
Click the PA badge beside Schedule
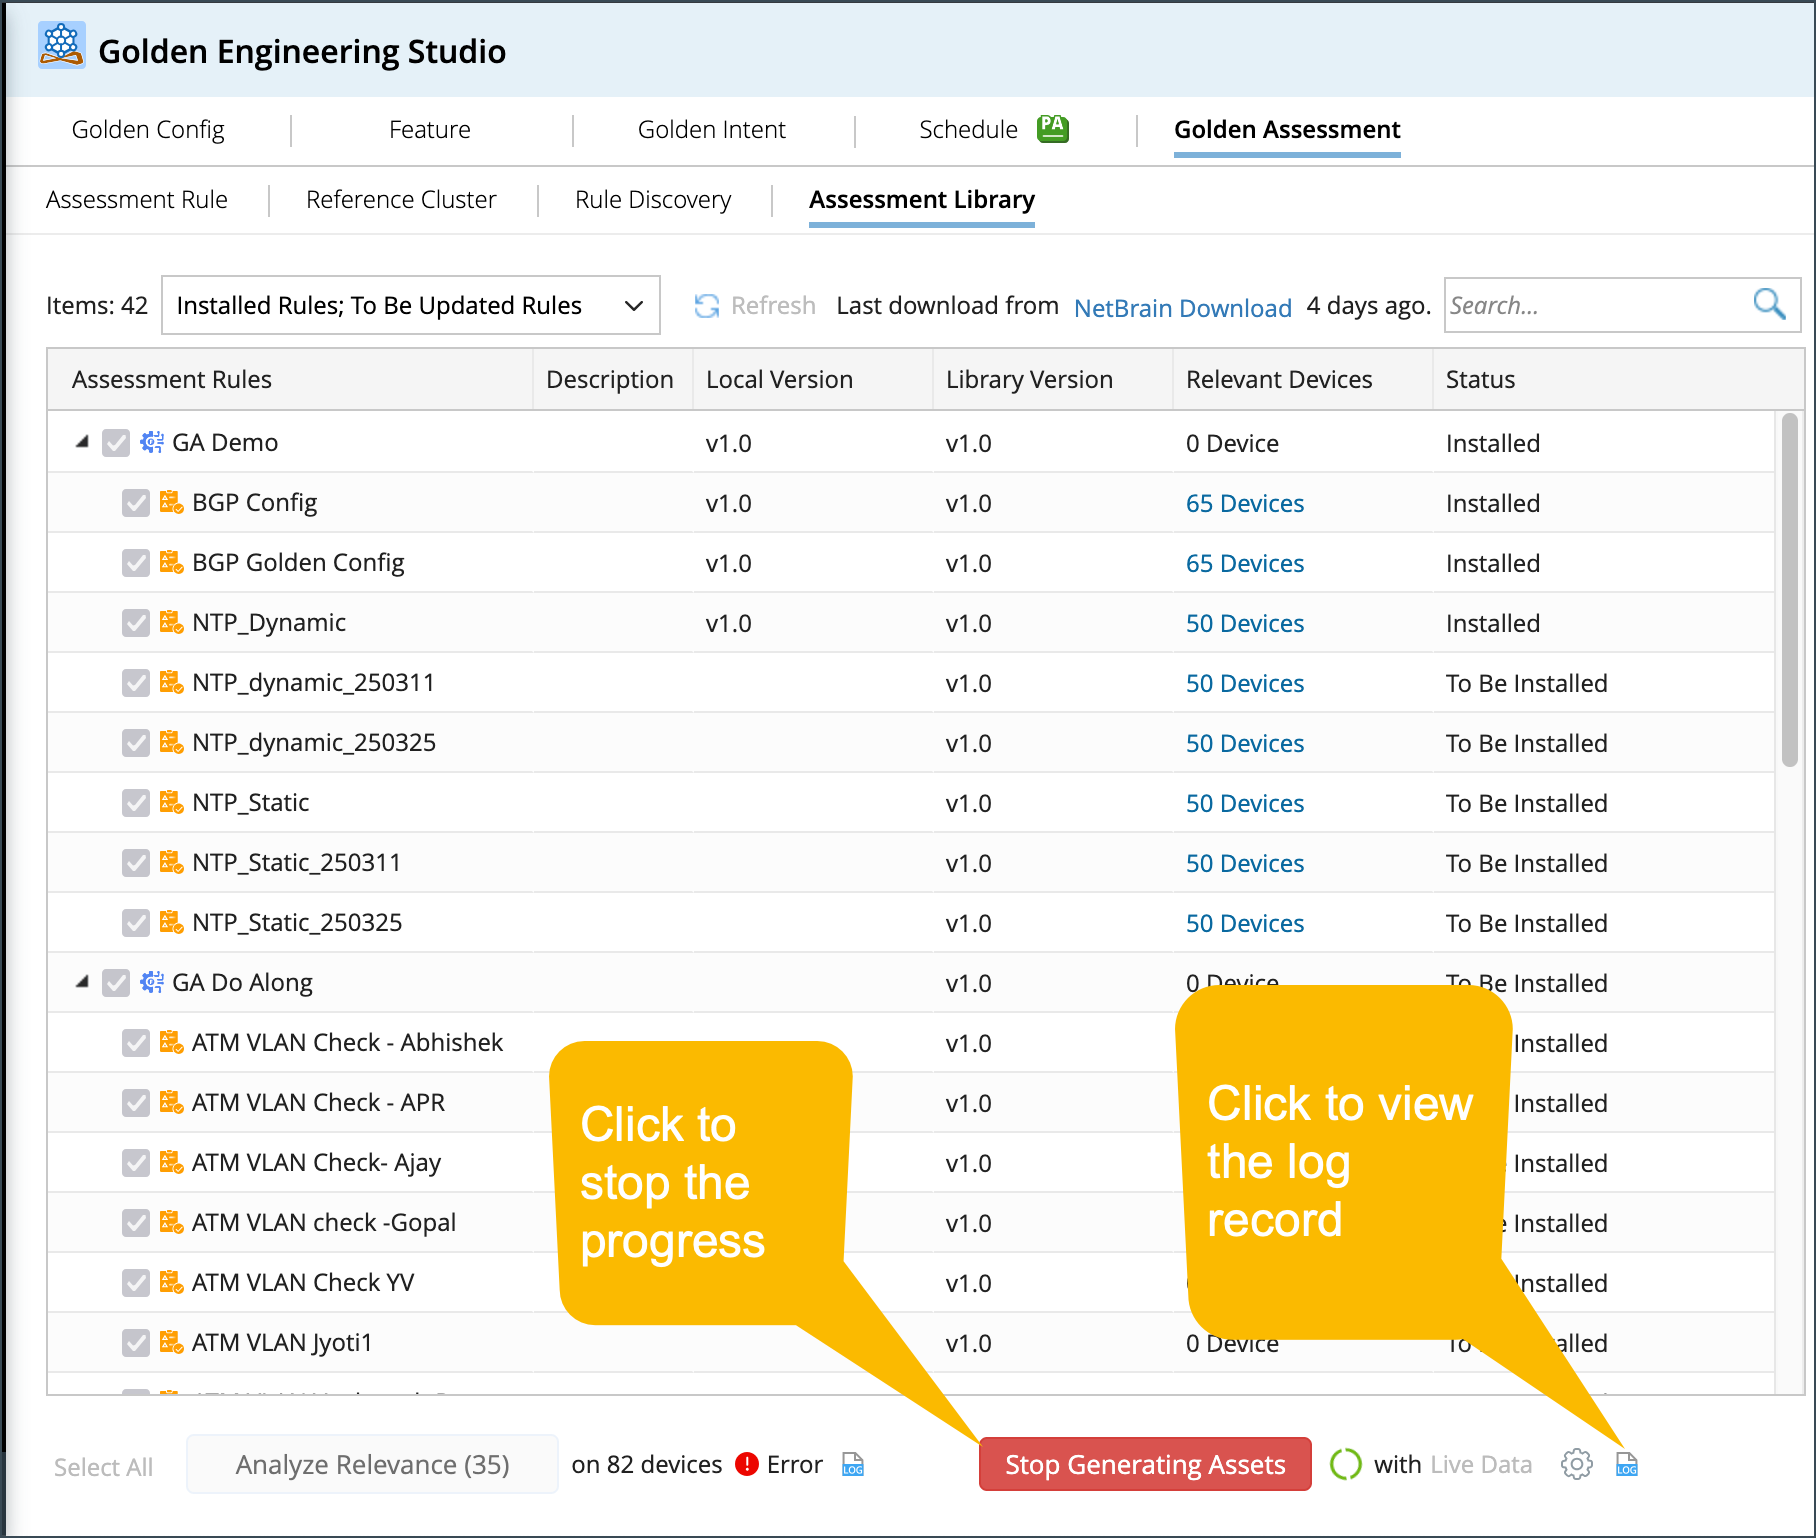1053,128
